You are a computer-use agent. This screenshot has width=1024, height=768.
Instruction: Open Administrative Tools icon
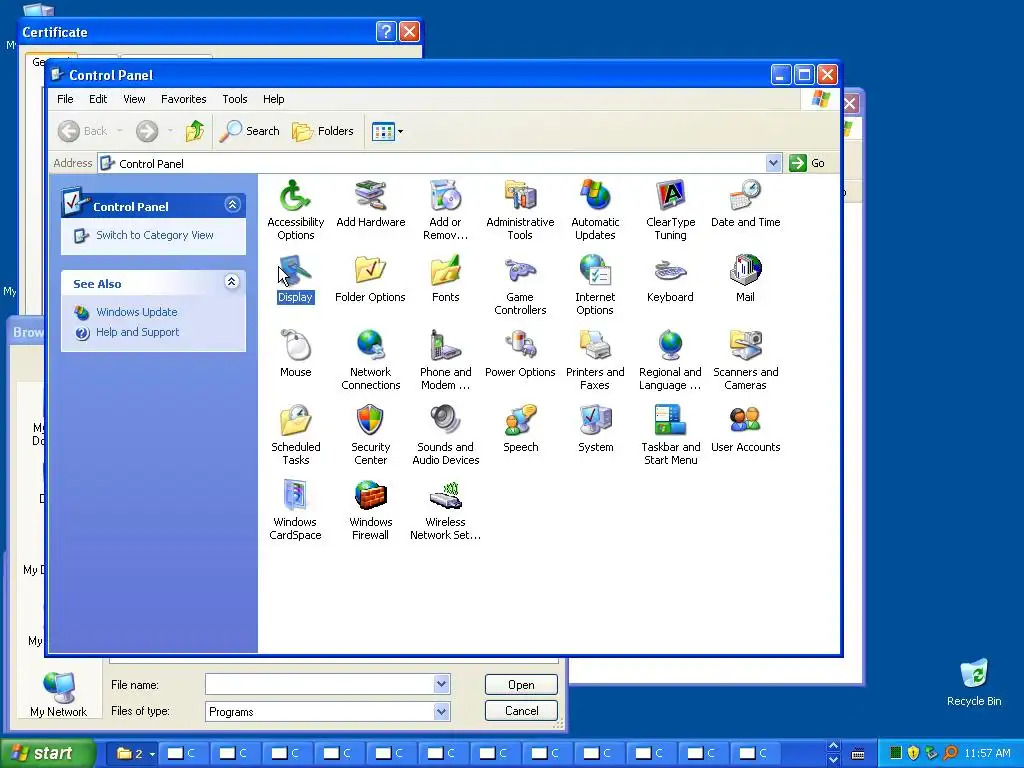(x=520, y=209)
